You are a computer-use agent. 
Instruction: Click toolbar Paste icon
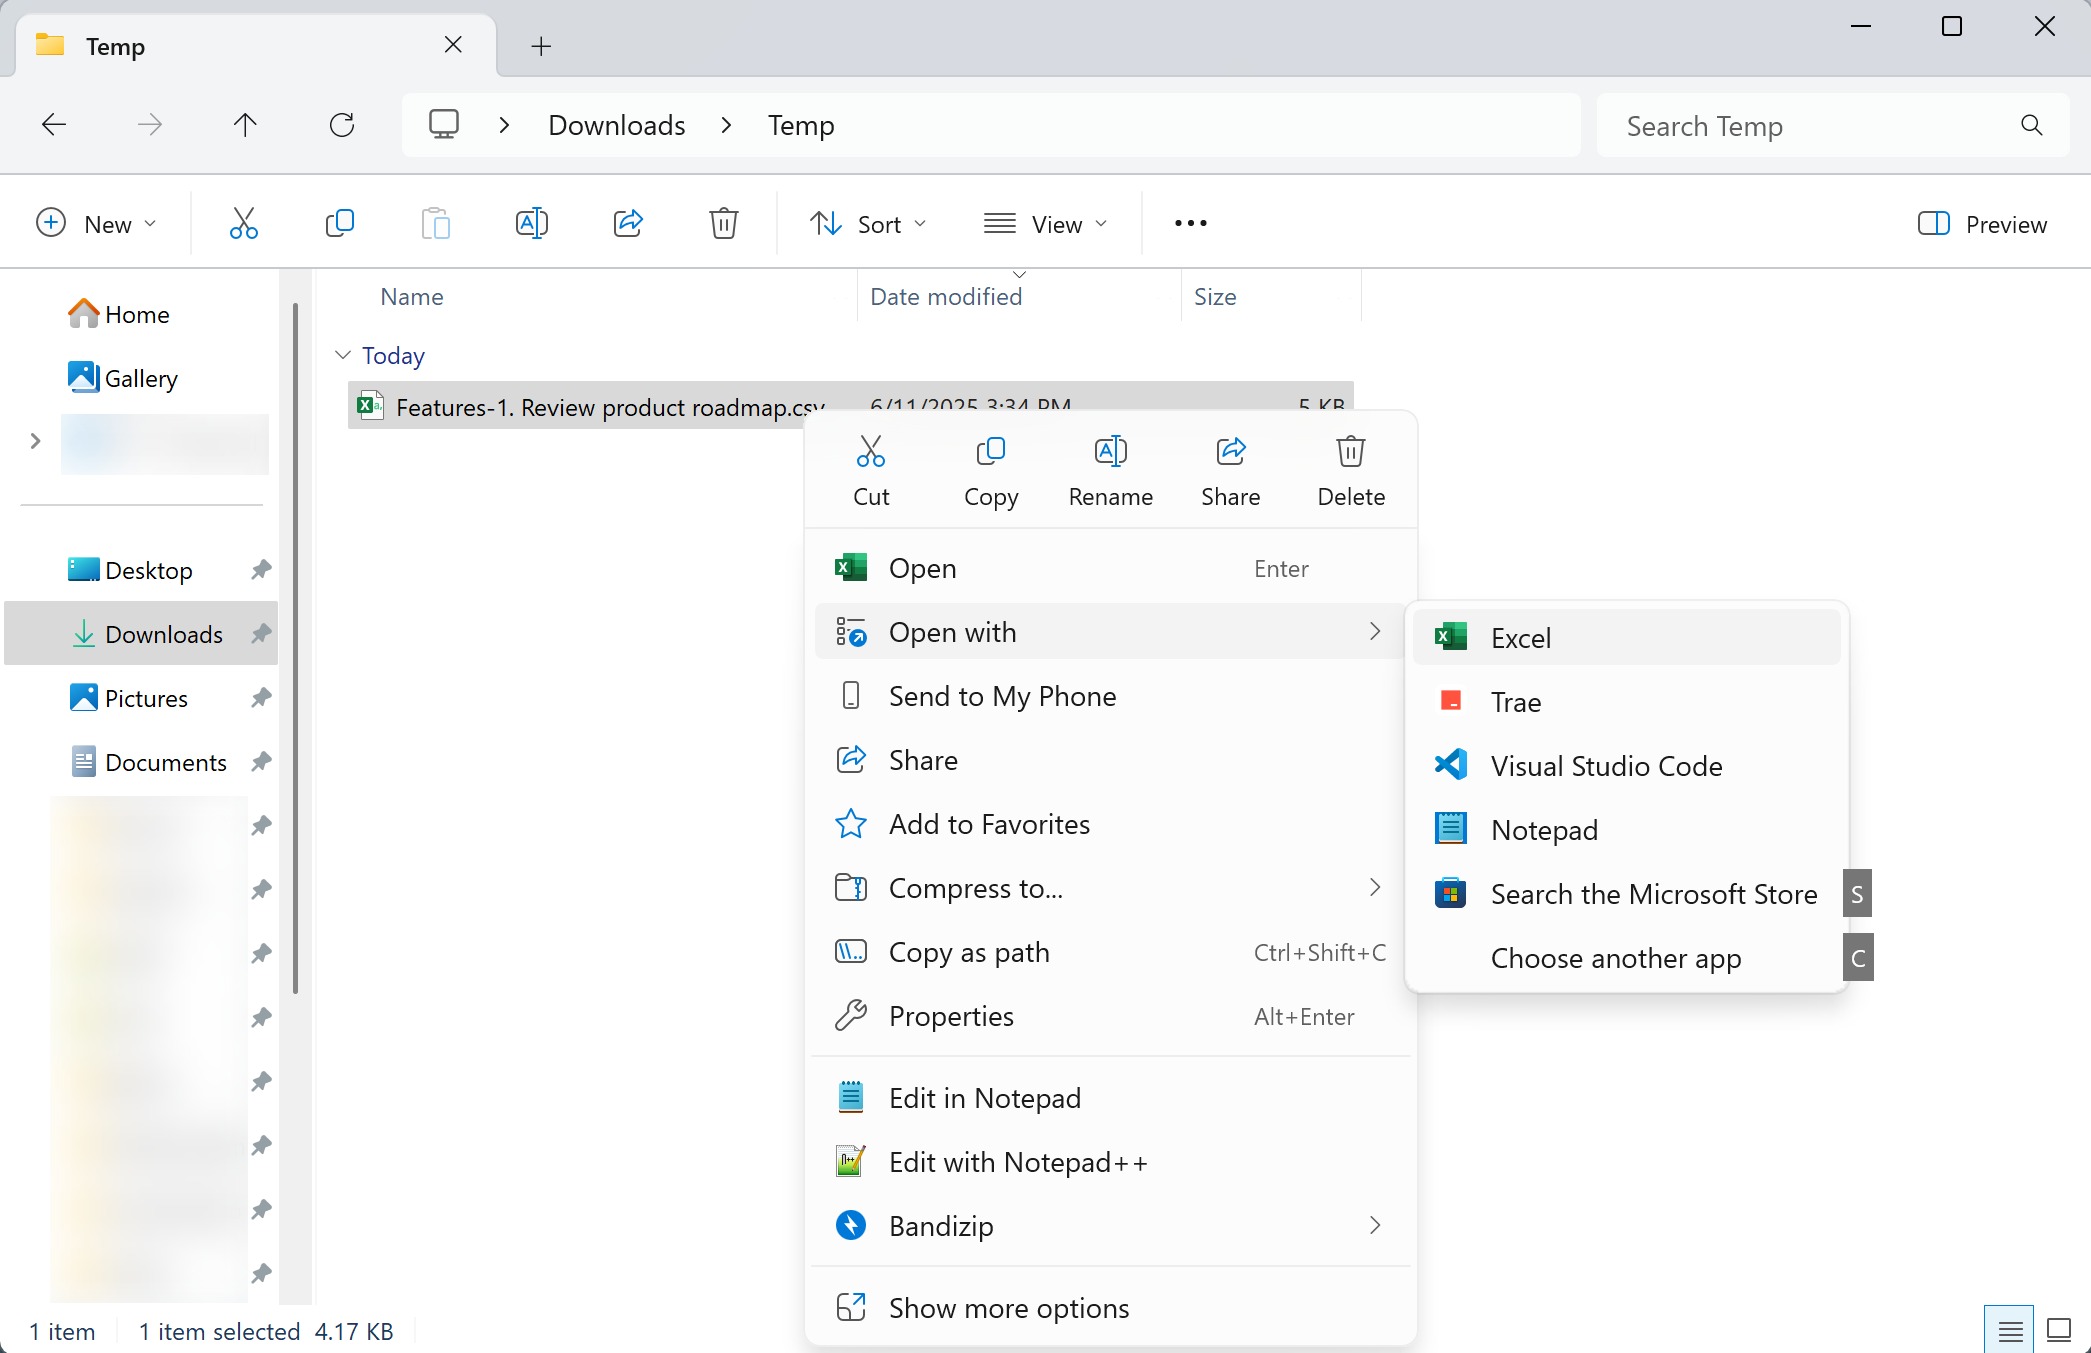coord(436,223)
